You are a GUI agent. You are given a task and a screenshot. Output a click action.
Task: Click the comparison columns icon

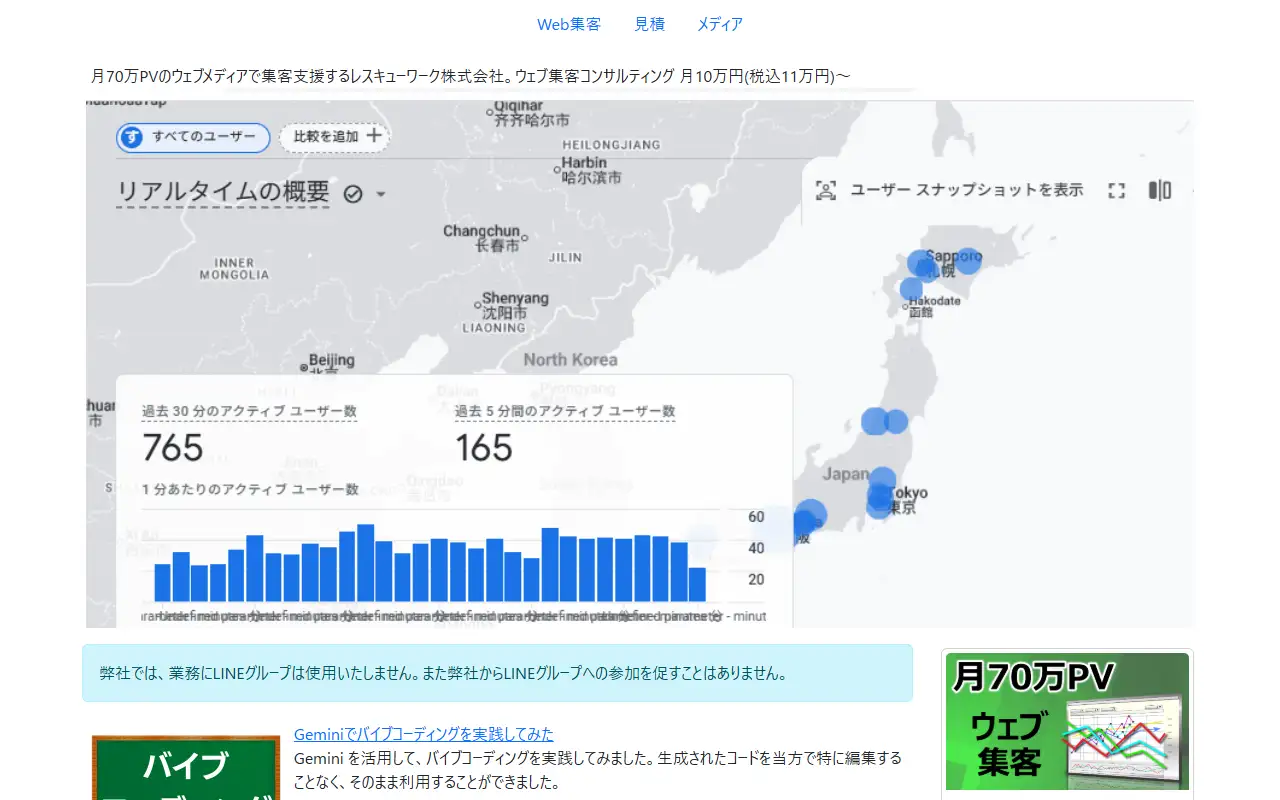[x=1160, y=190]
